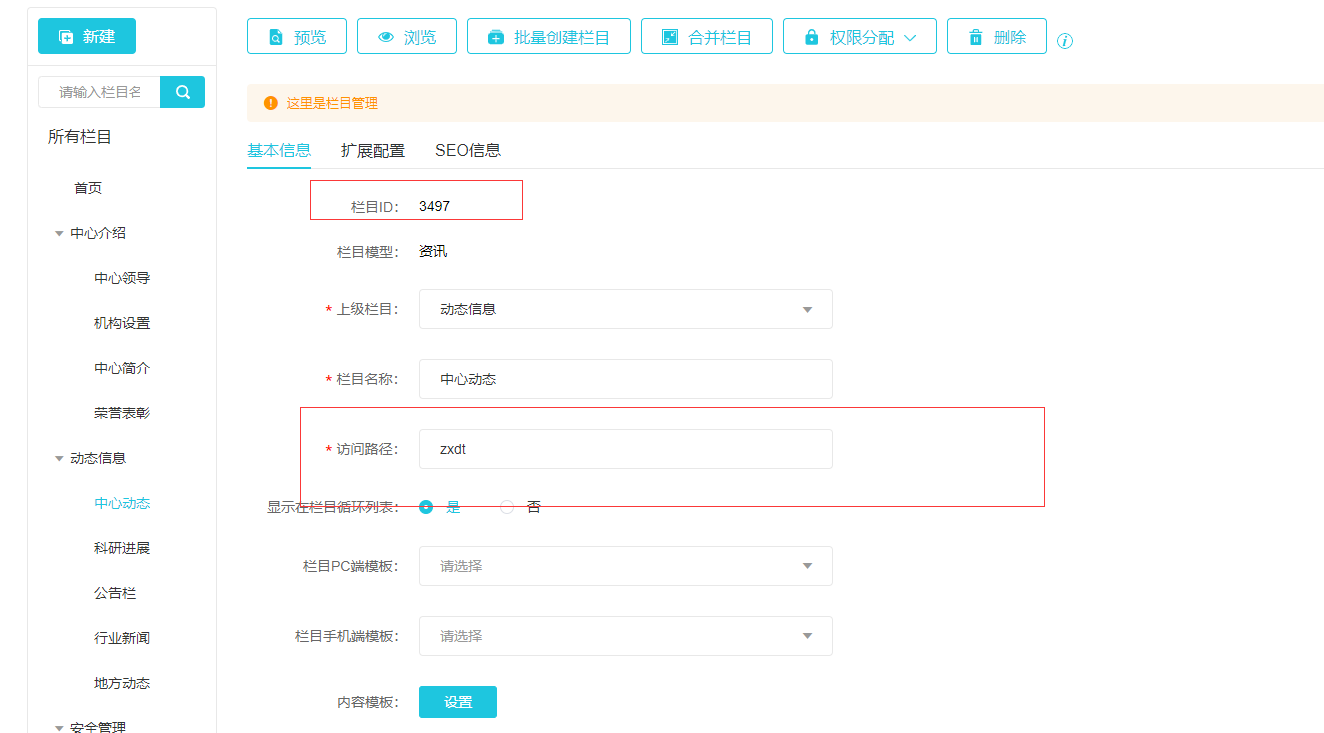Screen dimensions: 1324x733
Task: Click the 新建 create button
Action: pyautogui.click(x=87, y=36)
